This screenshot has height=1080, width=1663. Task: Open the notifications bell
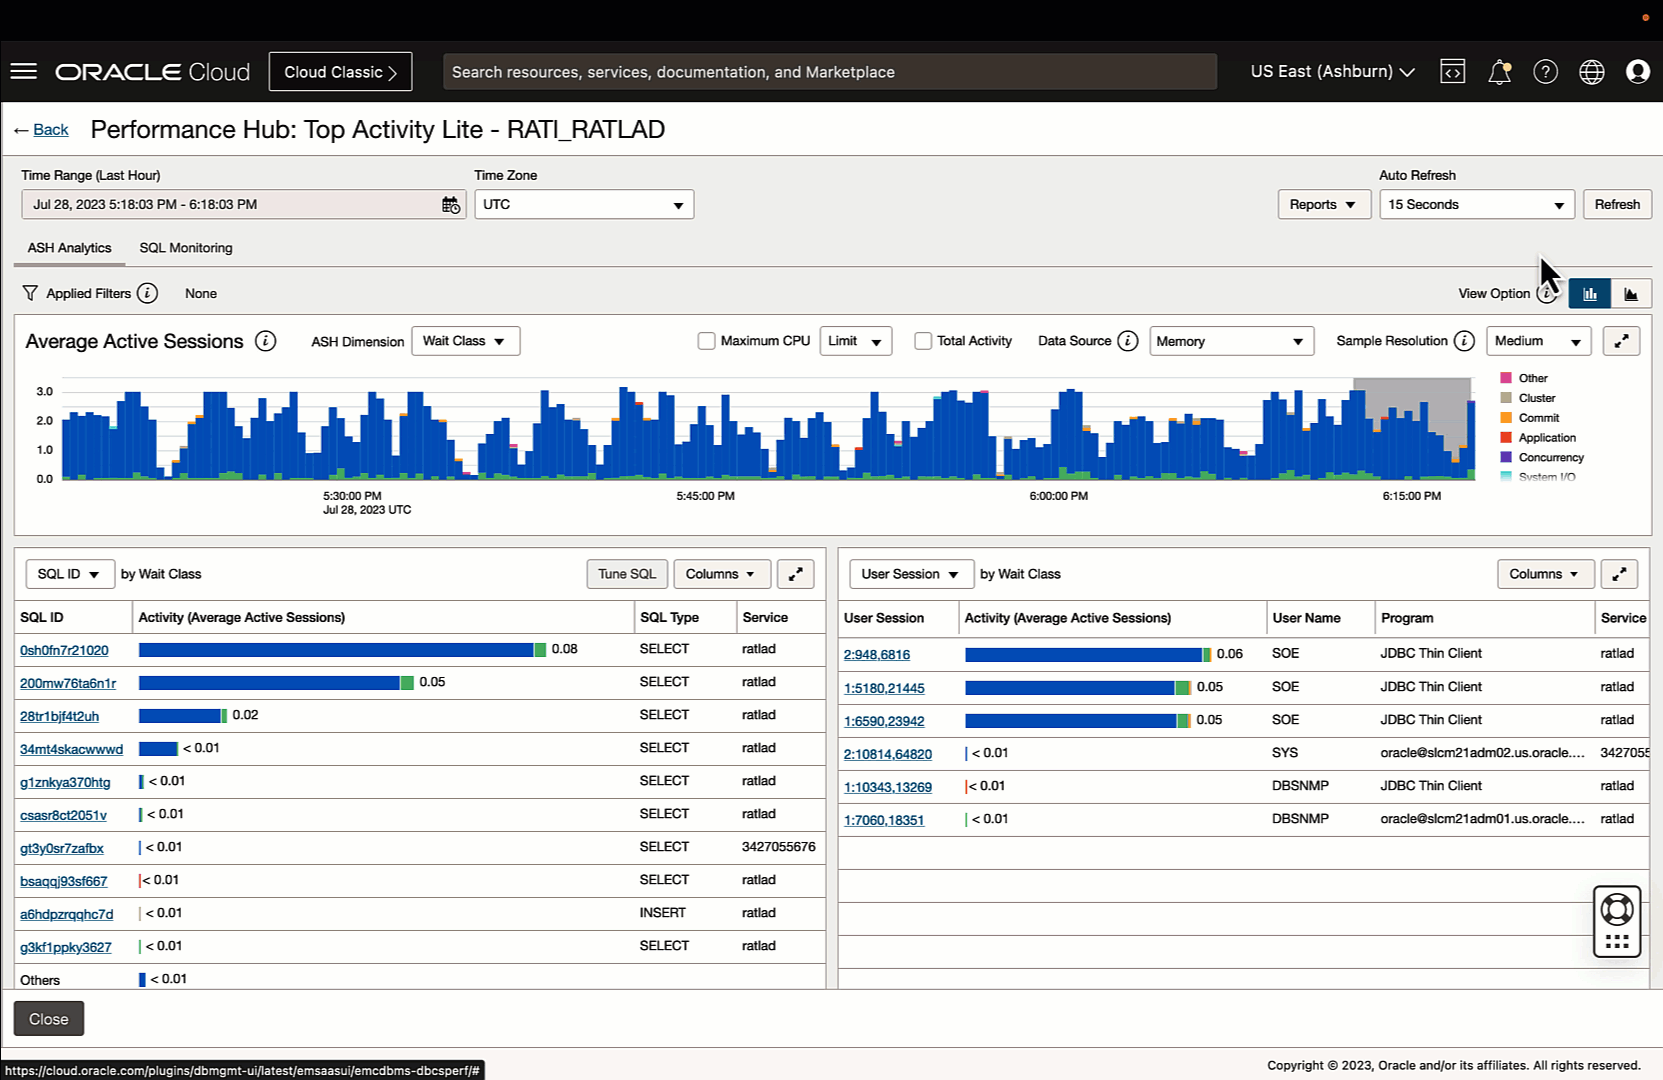[1499, 71]
